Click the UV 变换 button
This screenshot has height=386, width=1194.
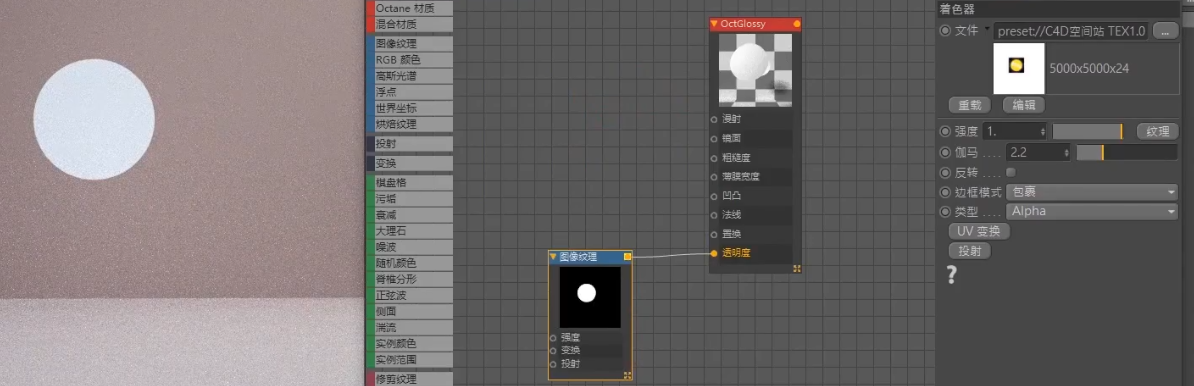tap(979, 231)
